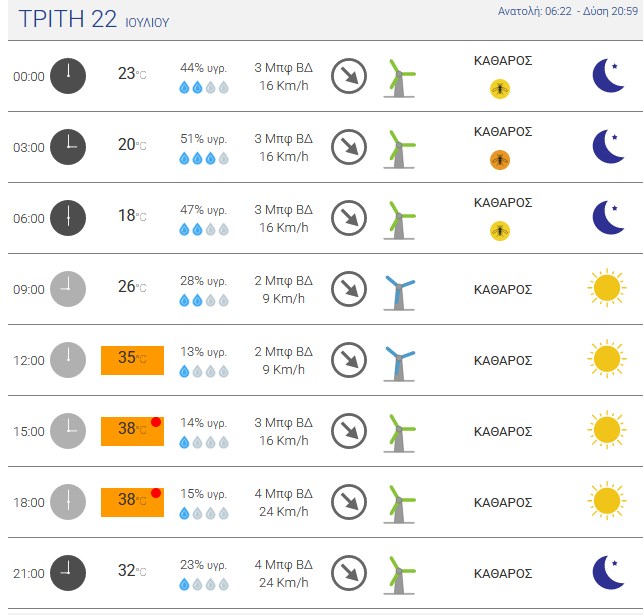Select the orange 35°C temperature box
This screenshot has width=644, height=615.
132,360
